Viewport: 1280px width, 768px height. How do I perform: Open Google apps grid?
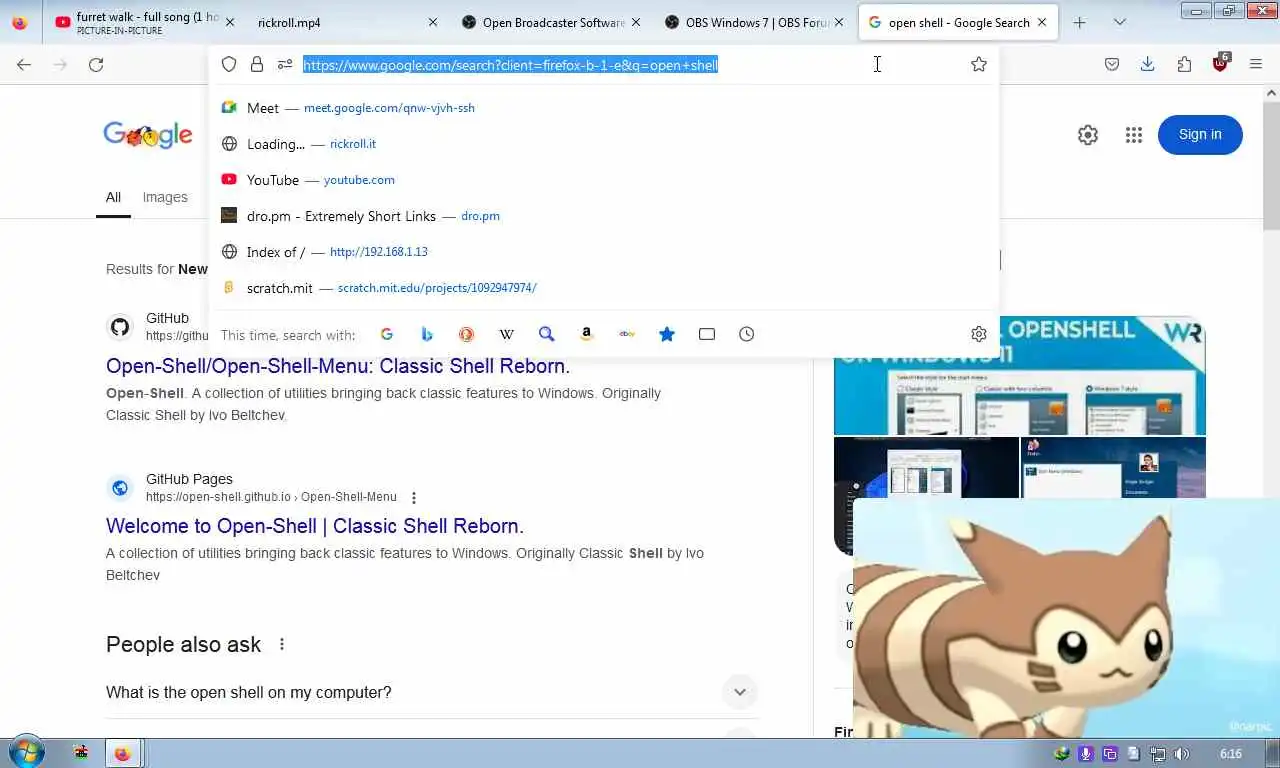pos(1133,135)
